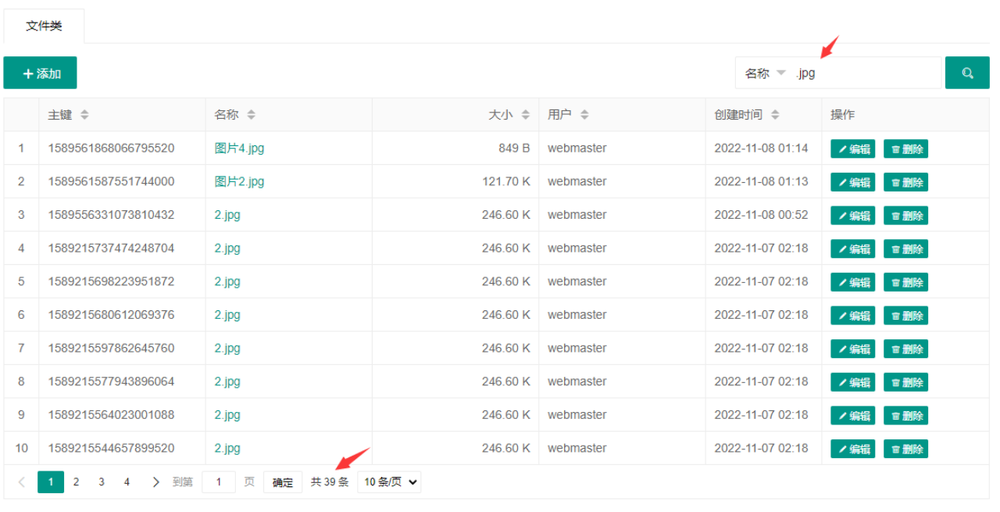This screenshot has height=512, width=1000.
Task: Edit row 1 with 编辑 button
Action: [852, 149]
